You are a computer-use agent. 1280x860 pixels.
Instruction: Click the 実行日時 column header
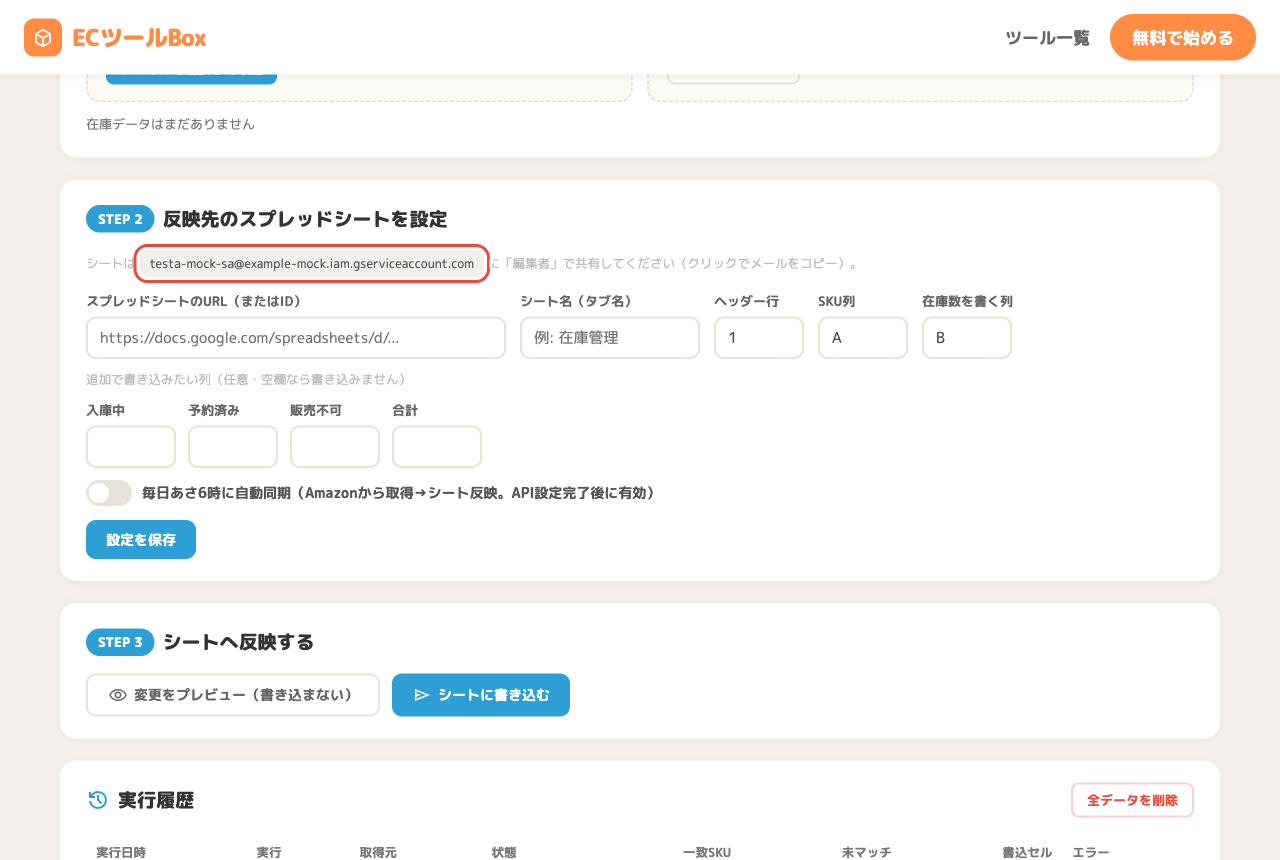[x=121, y=852]
